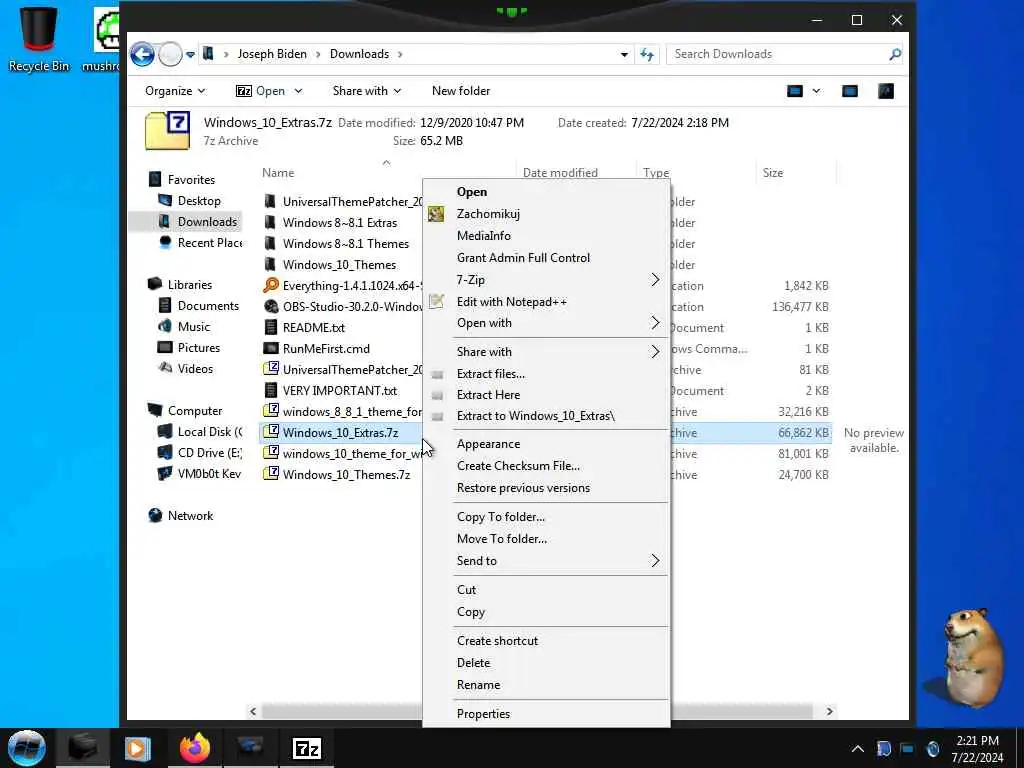Select the Local Disk drive
Image resolution: width=1024 pixels, height=768 pixels.
(199, 432)
